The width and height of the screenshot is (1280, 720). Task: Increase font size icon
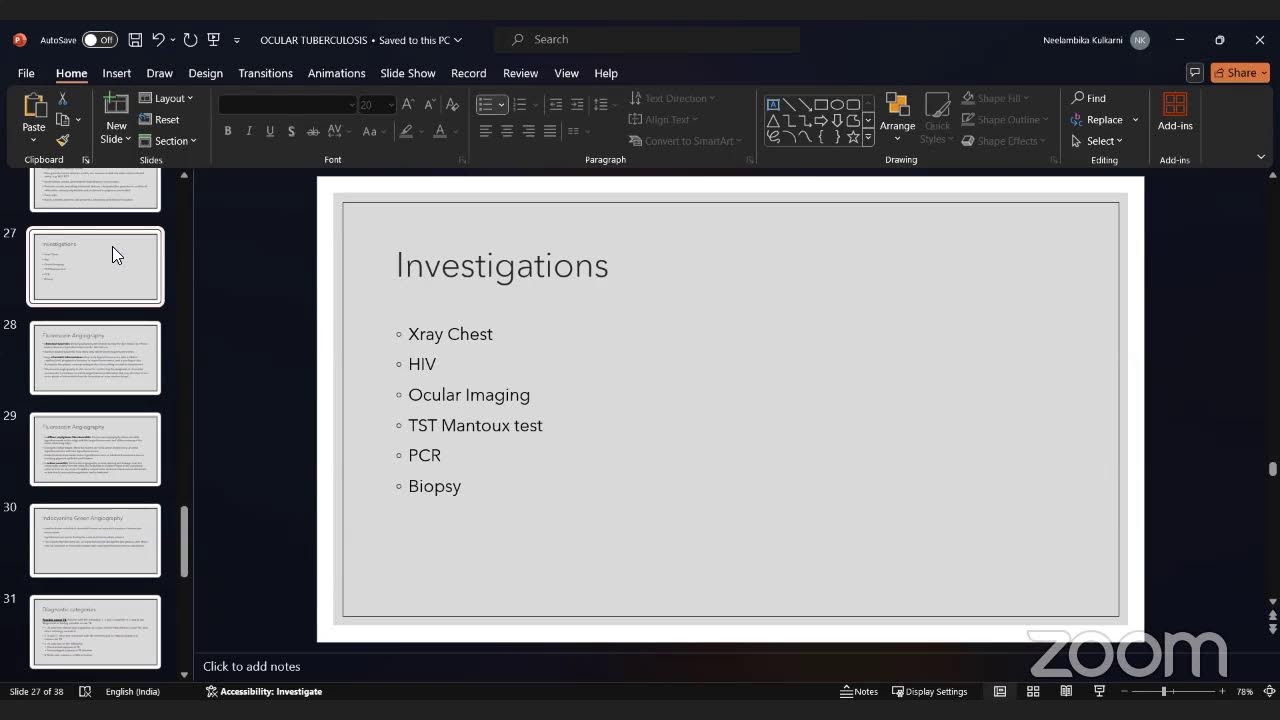(408, 105)
